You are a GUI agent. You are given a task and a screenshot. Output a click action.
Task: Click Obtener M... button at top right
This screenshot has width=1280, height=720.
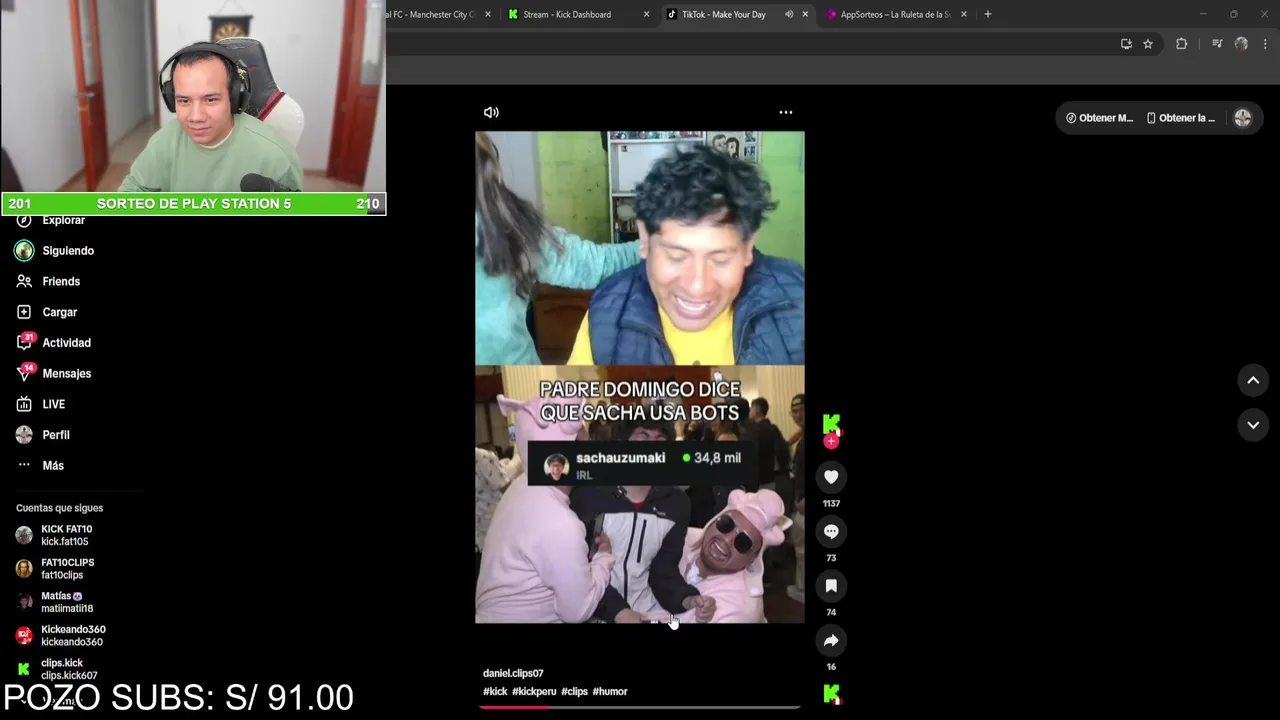tap(1100, 118)
